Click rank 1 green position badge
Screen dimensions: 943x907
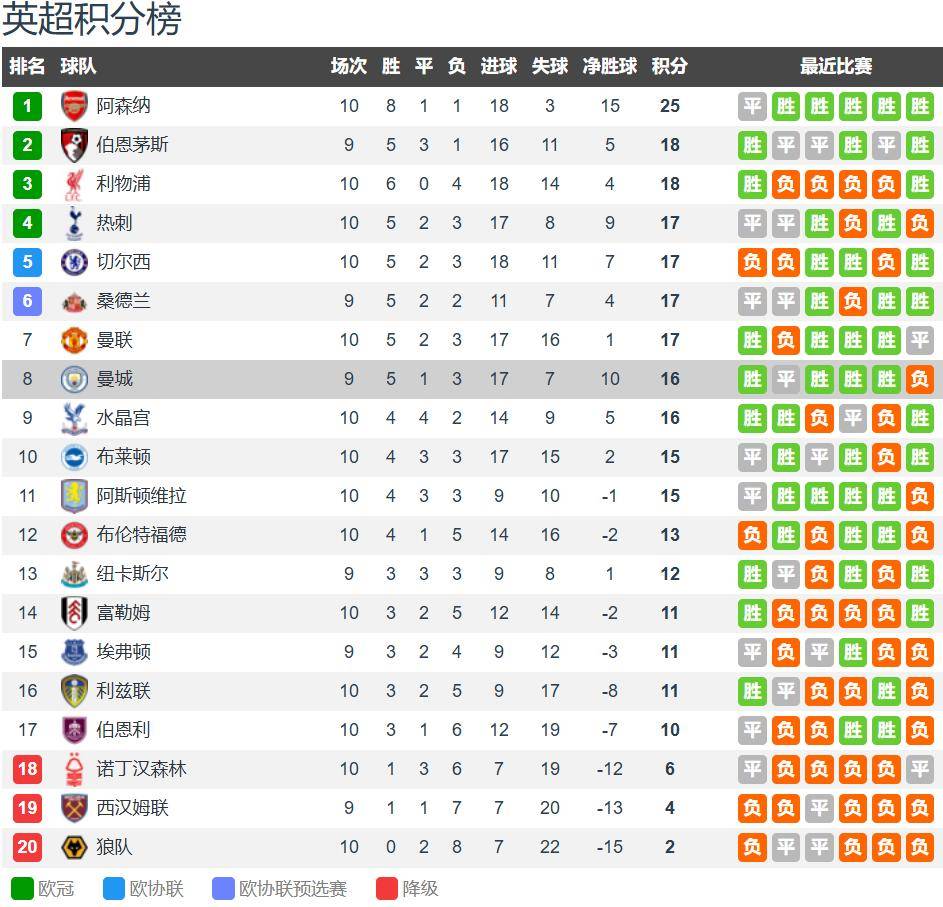27,106
